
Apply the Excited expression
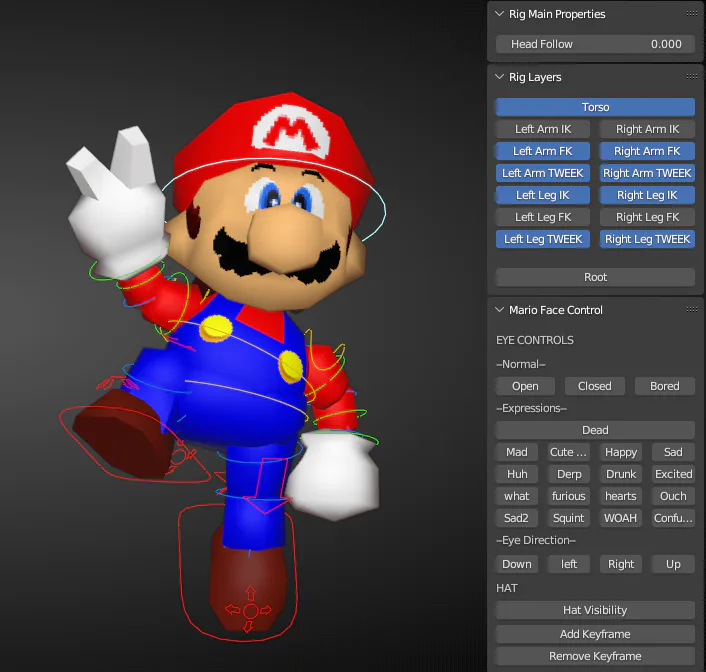673,474
